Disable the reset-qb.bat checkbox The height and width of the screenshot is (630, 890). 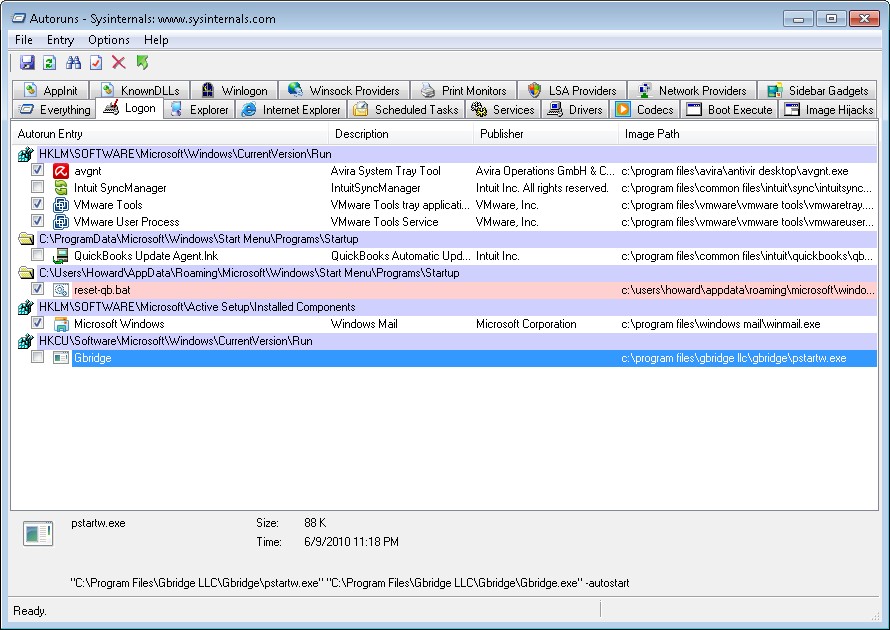pos(37,289)
